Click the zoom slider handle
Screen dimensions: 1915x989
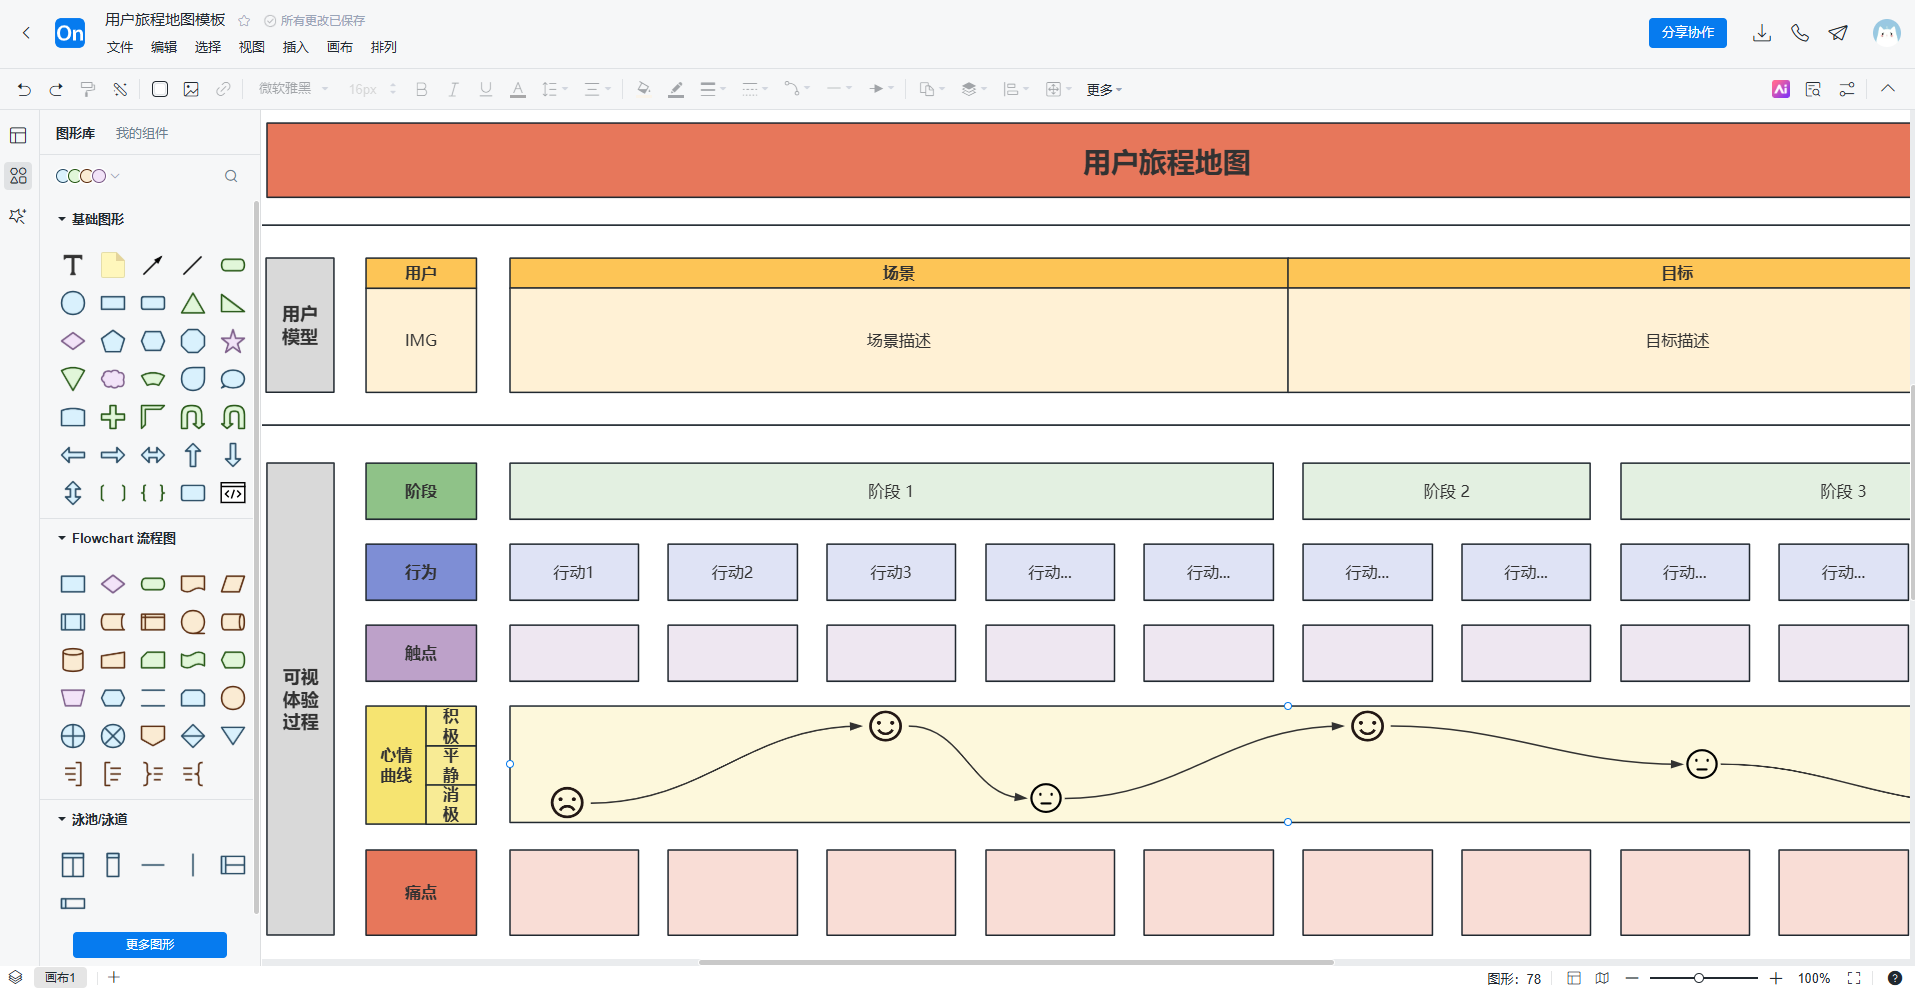coord(1698,978)
